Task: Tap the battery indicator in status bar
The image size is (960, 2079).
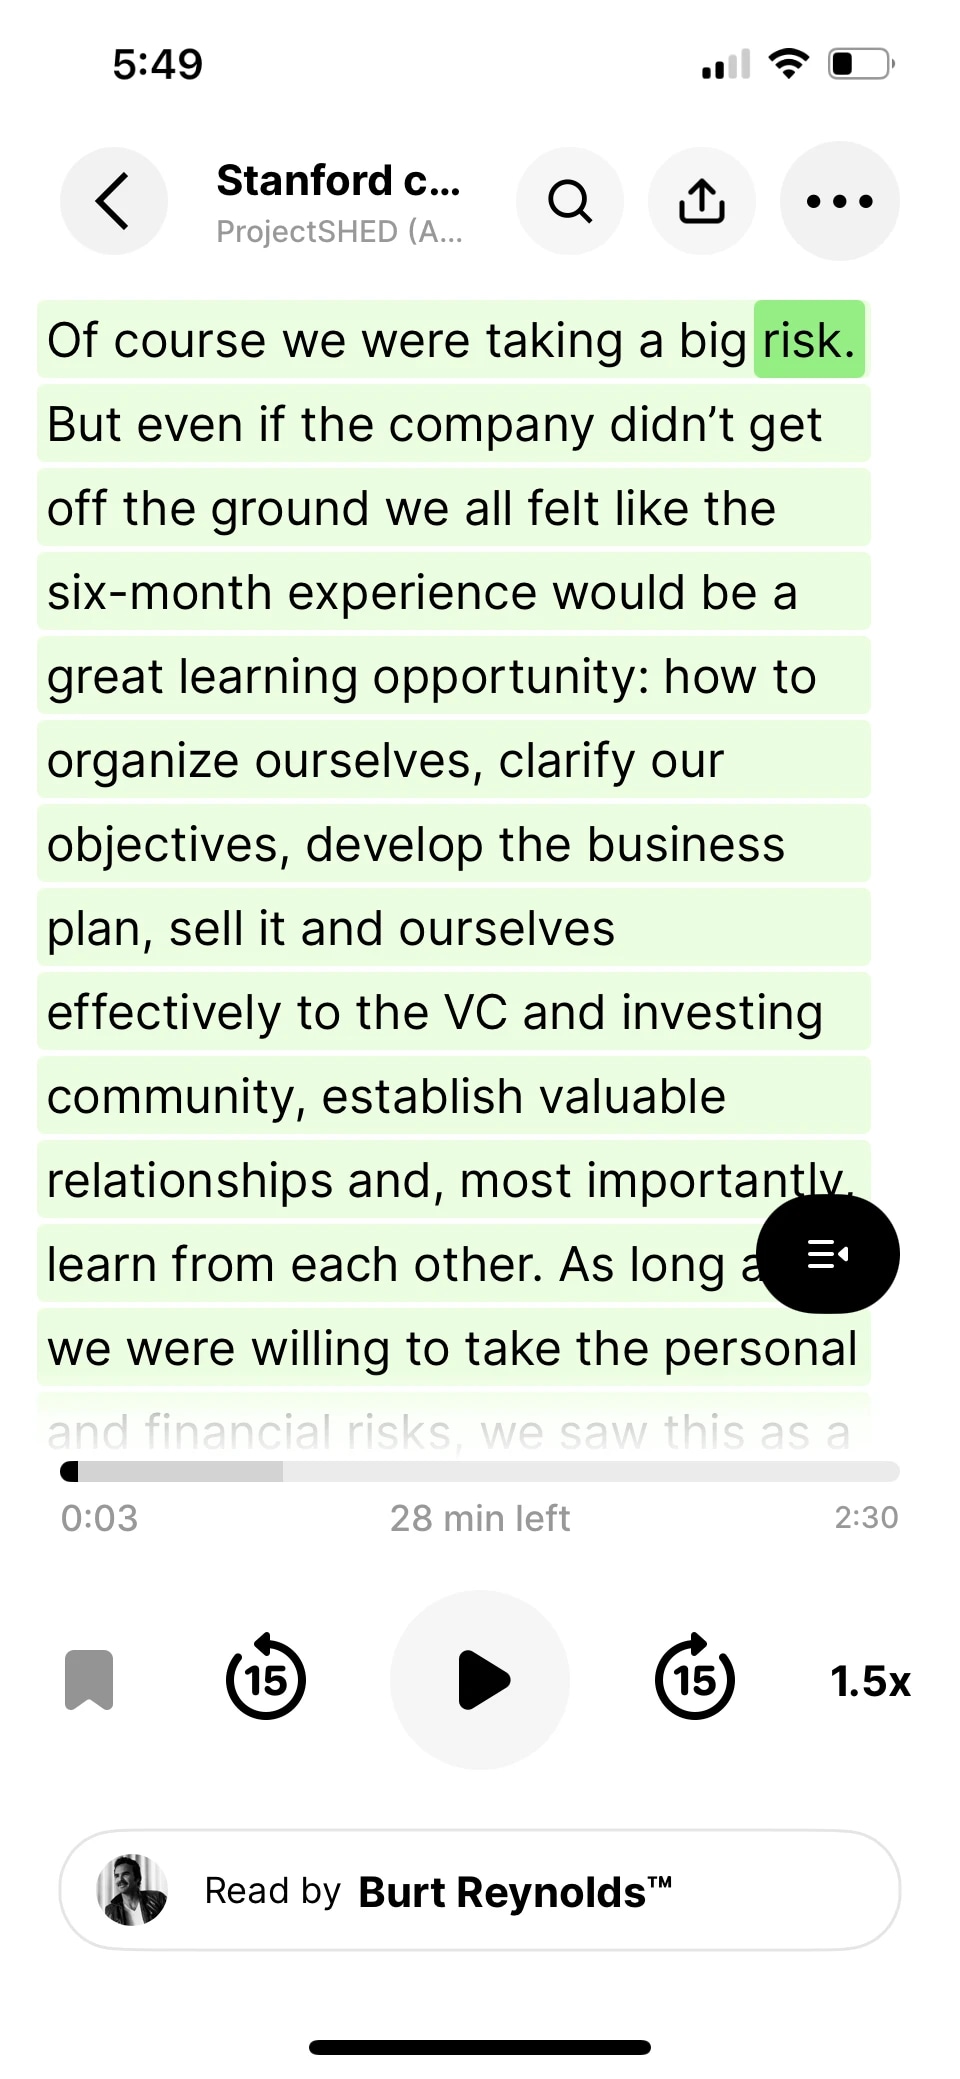Action: pyautogui.click(x=860, y=64)
